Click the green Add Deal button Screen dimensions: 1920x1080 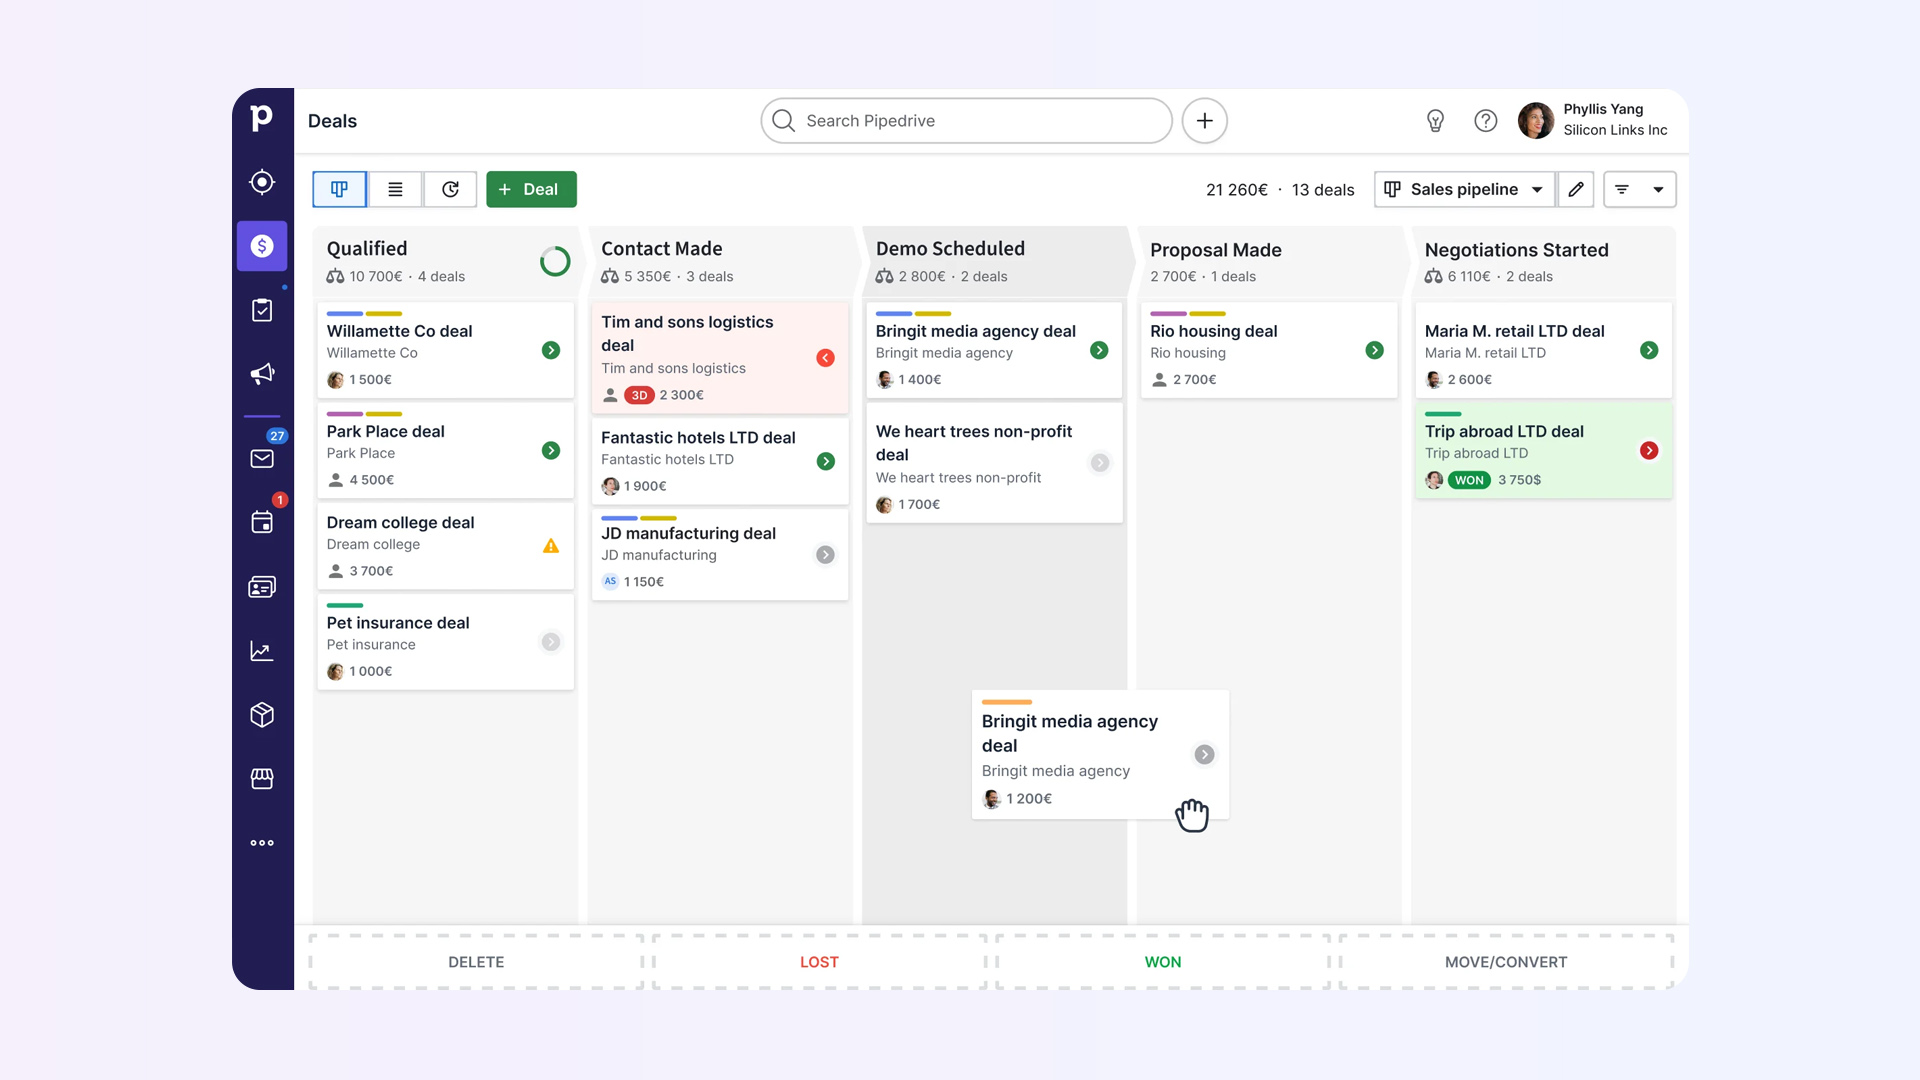pyautogui.click(x=531, y=189)
